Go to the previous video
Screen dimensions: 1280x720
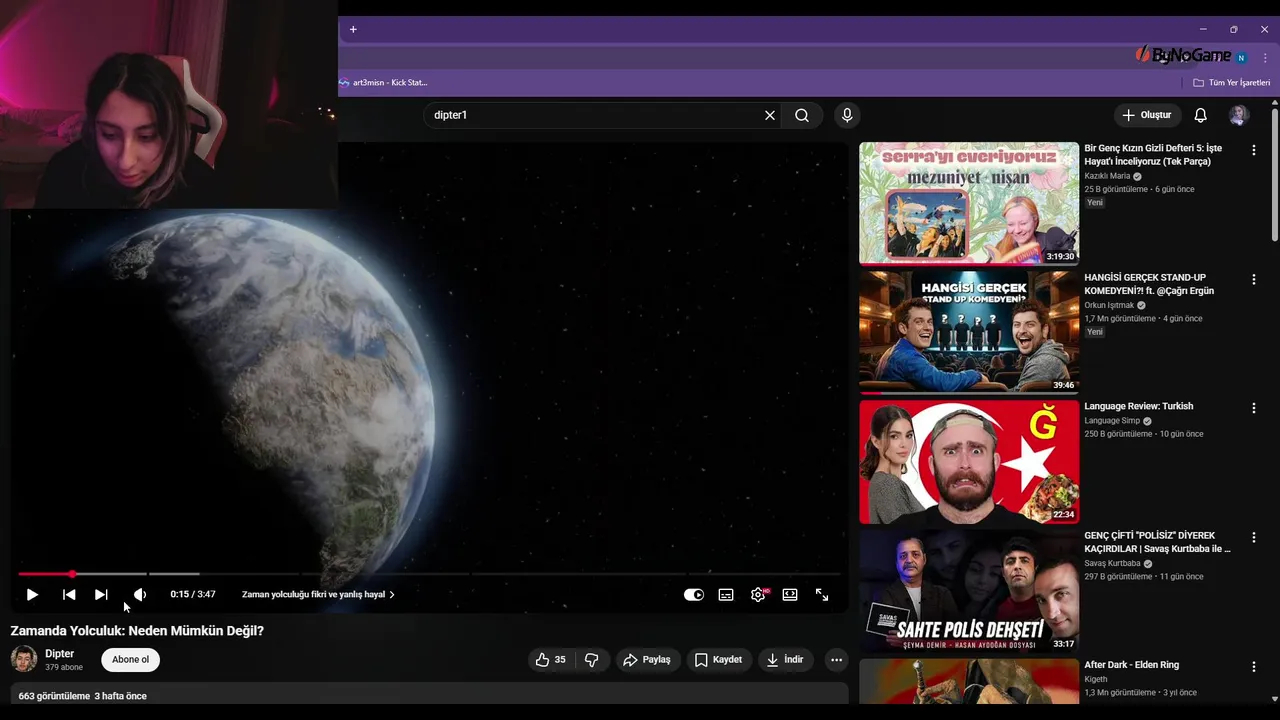coord(69,594)
